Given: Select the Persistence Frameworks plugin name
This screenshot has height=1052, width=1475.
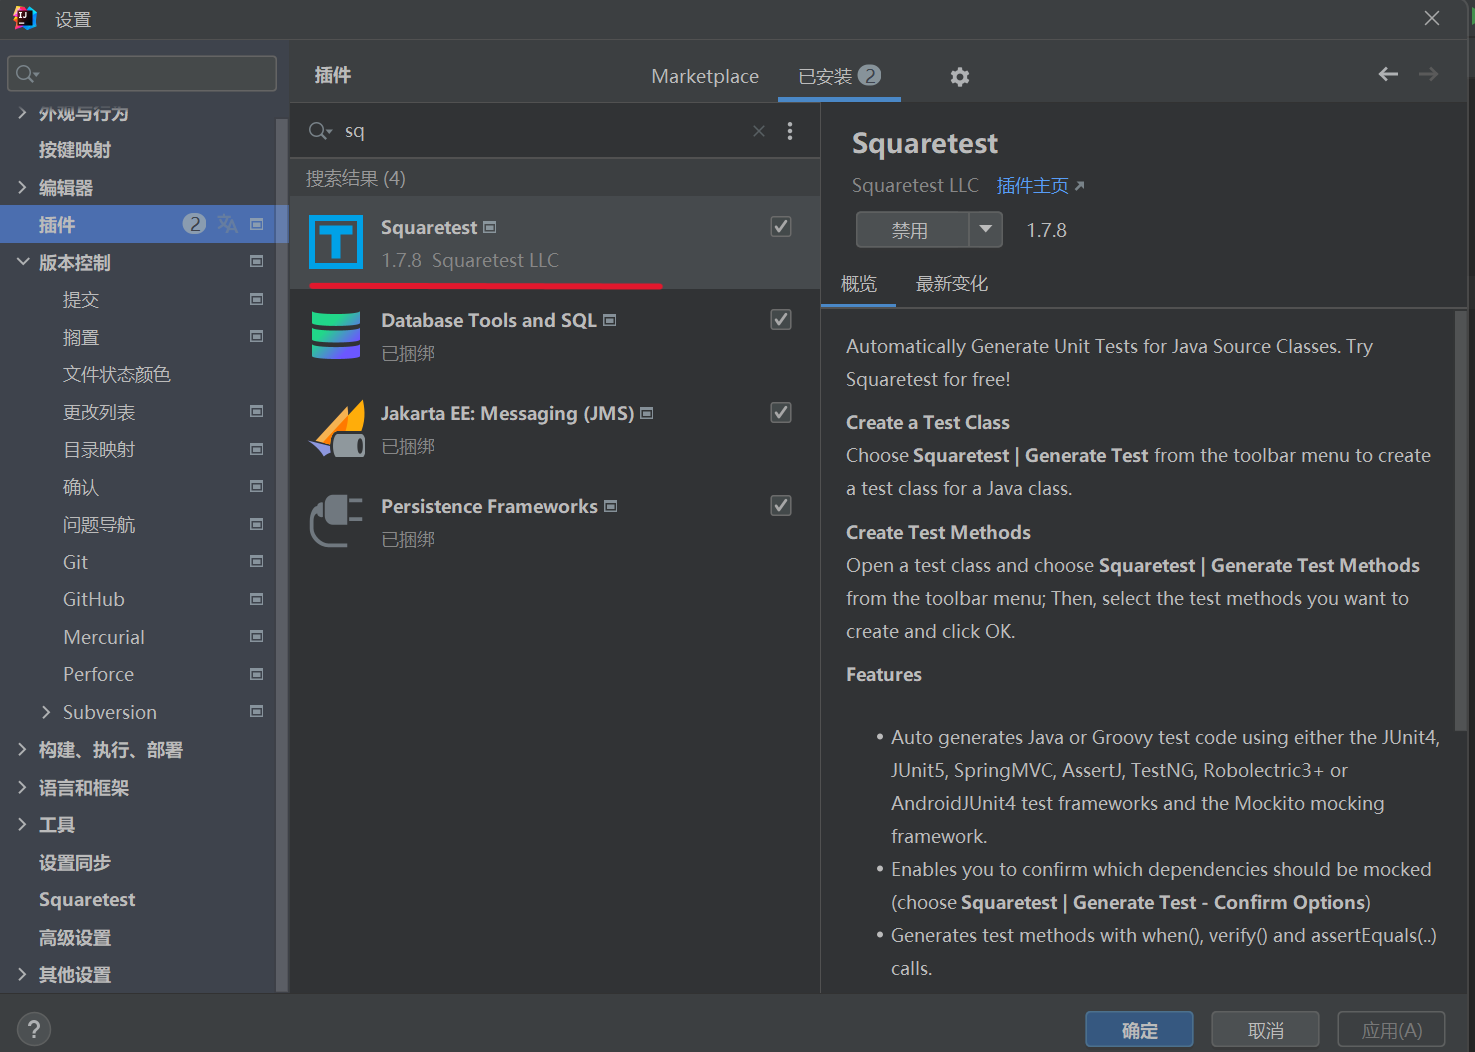Looking at the screenshot, I should click(x=489, y=506).
